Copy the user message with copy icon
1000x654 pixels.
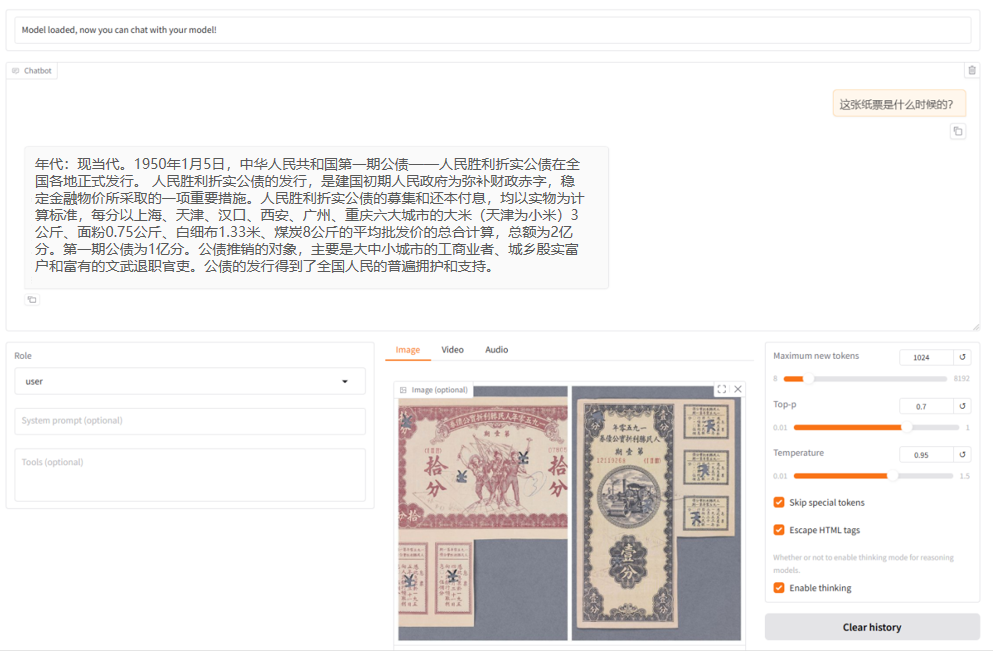coord(958,131)
